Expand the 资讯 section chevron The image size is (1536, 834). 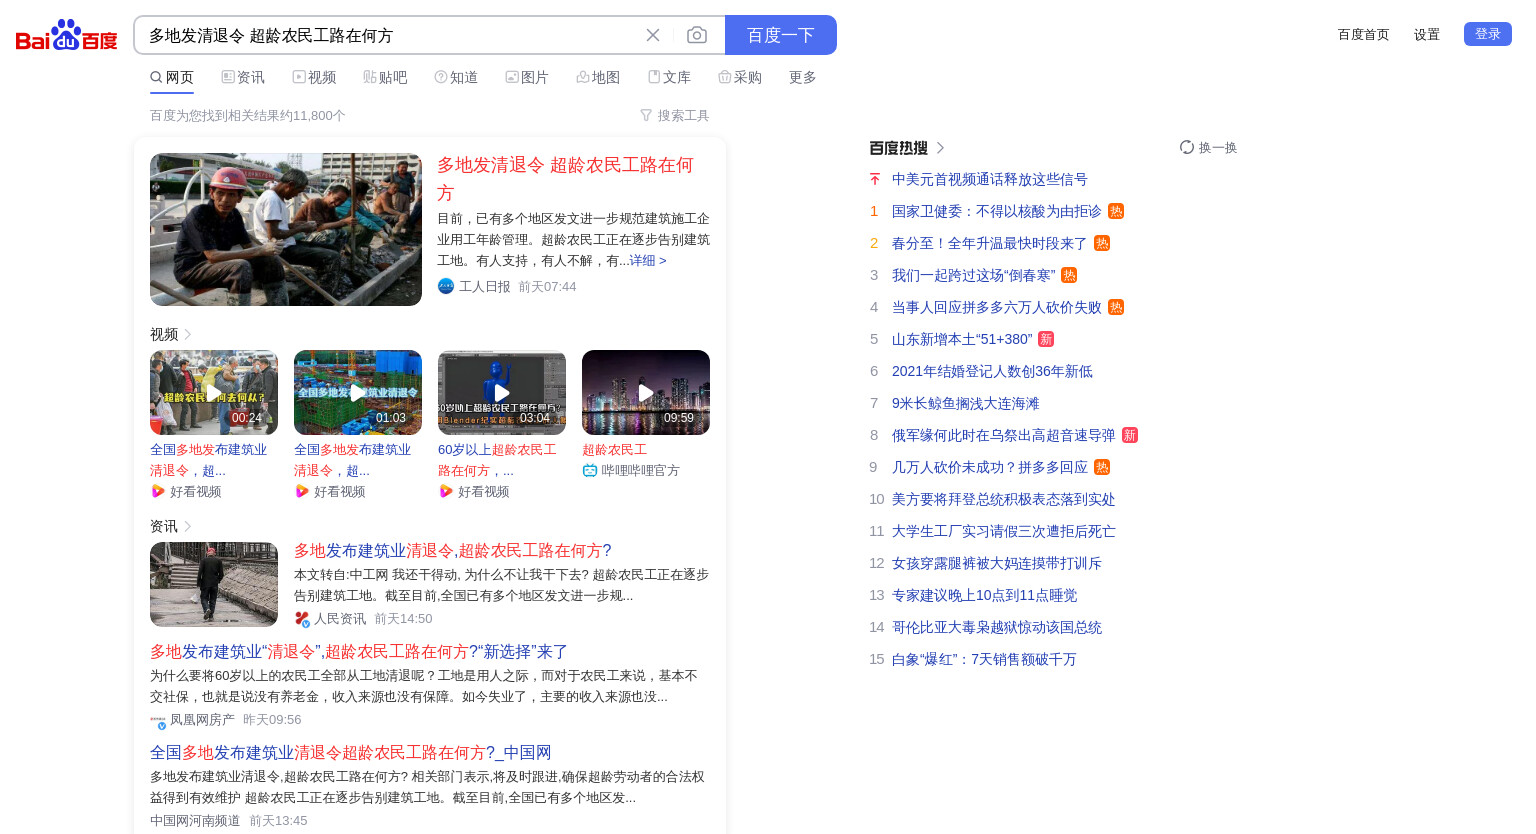click(188, 526)
